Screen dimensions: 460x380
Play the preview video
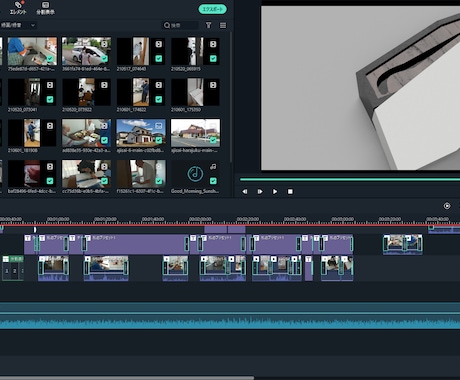[275, 192]
